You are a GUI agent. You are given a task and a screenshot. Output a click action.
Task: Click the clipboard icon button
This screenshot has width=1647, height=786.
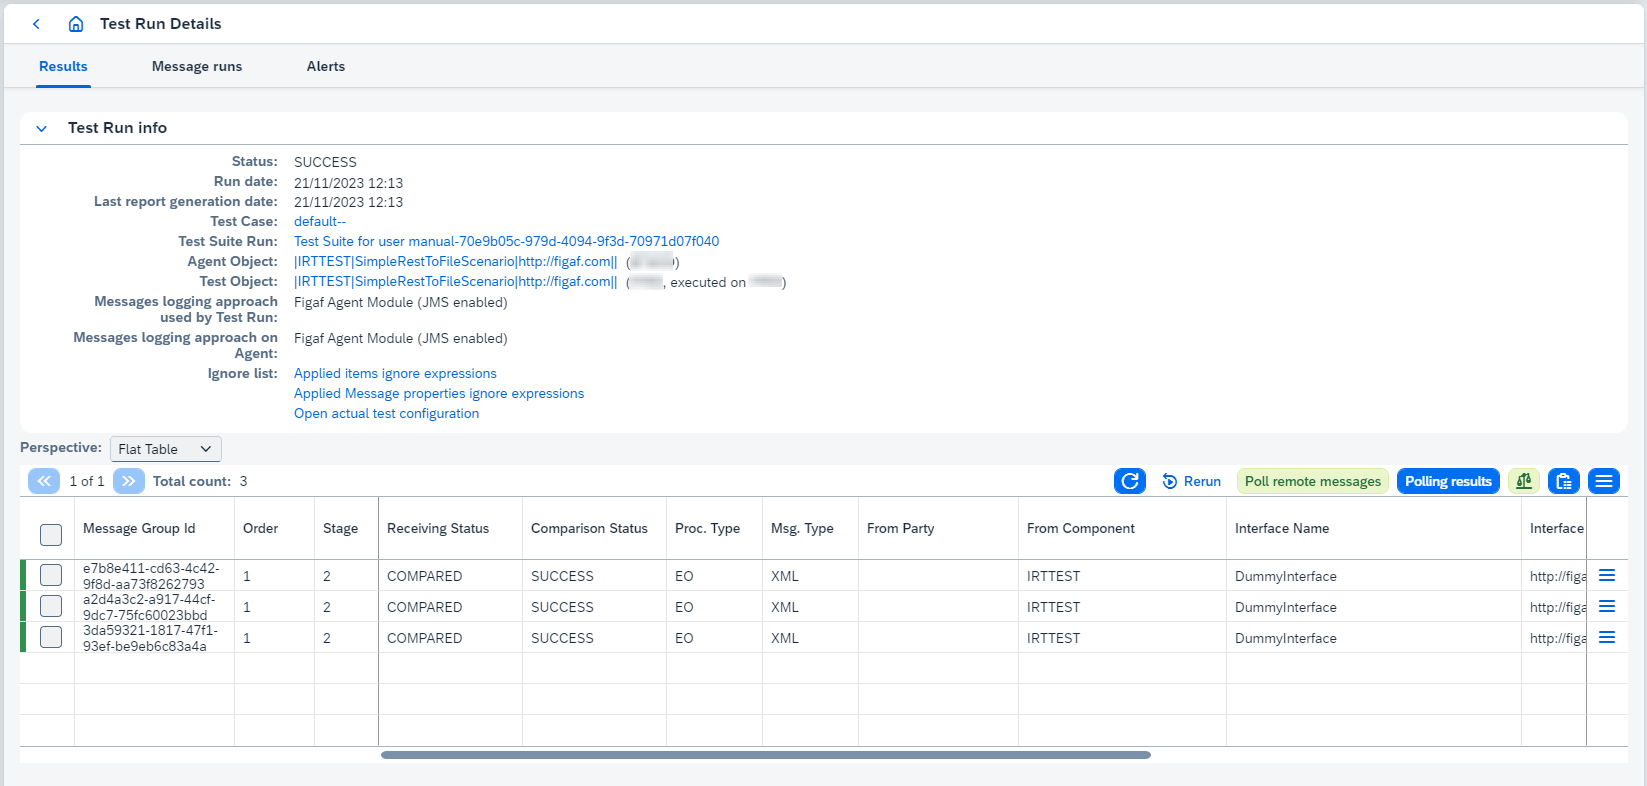[1564, 481]
